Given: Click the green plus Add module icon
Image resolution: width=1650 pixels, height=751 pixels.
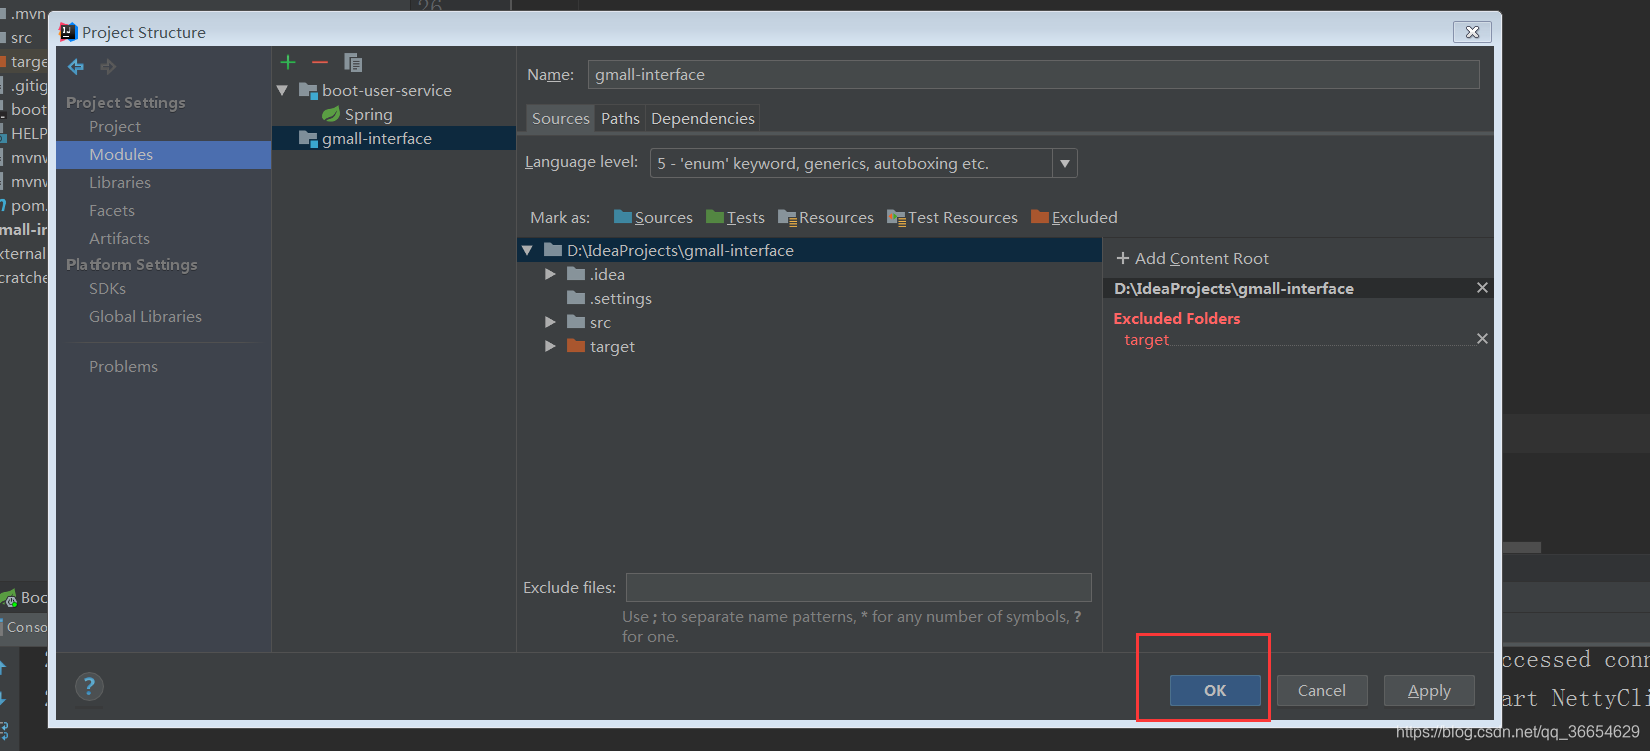Looking at the screenshot, I should [x=288, y=62].
